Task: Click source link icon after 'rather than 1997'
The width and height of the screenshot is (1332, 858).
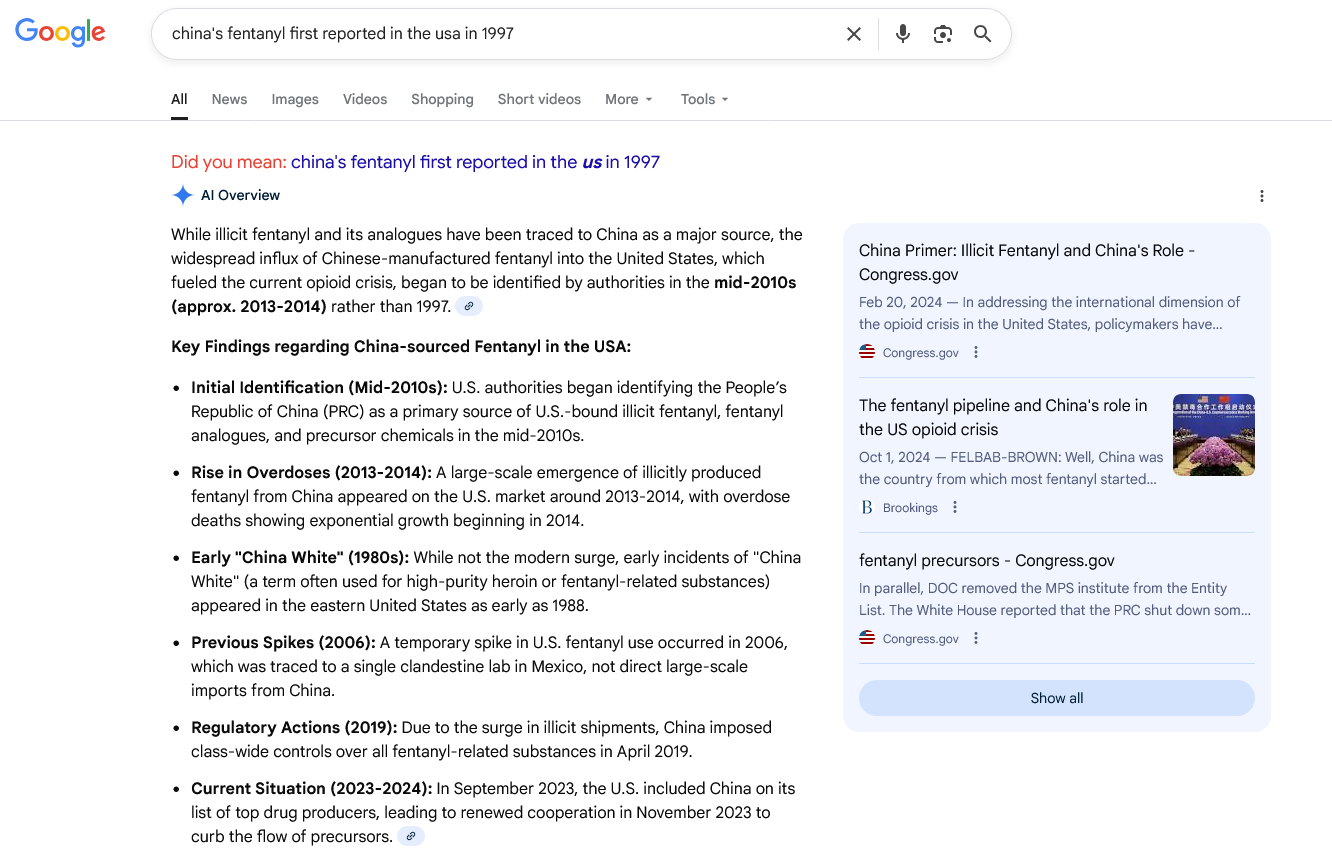Action: point(468,307)
